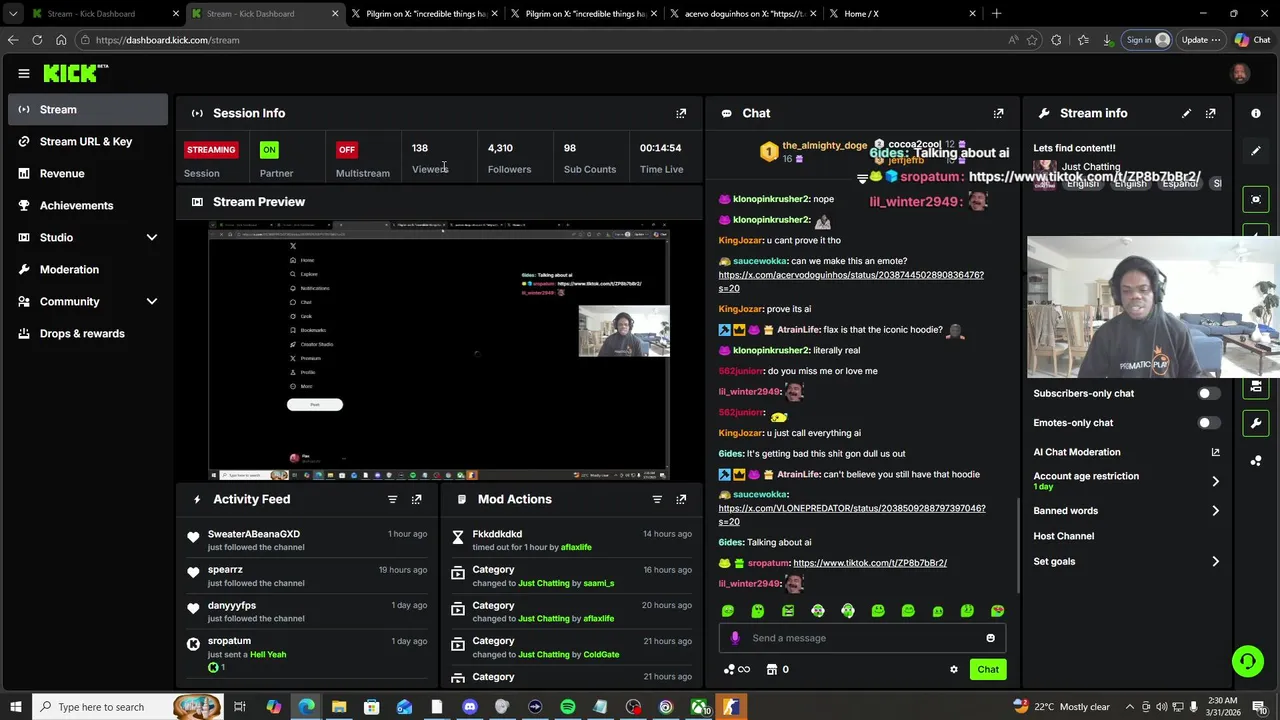The height and width of the screenshot is (720, 1280).
Task: Click the Stream Preview video thumbnail
Action: tap(439, 351)
